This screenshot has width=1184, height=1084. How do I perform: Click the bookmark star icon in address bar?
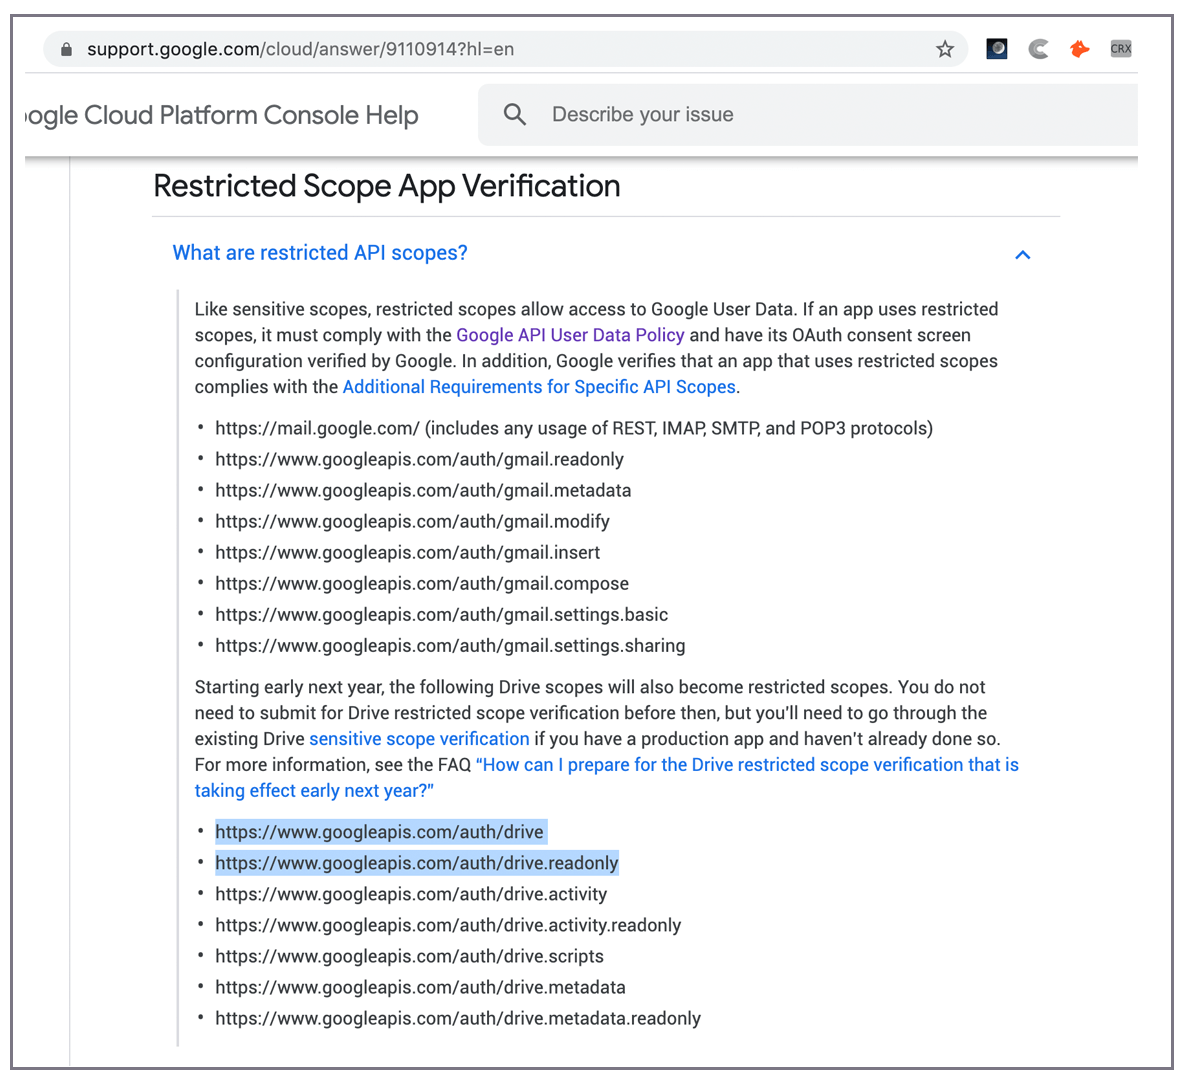click(944, 49)
